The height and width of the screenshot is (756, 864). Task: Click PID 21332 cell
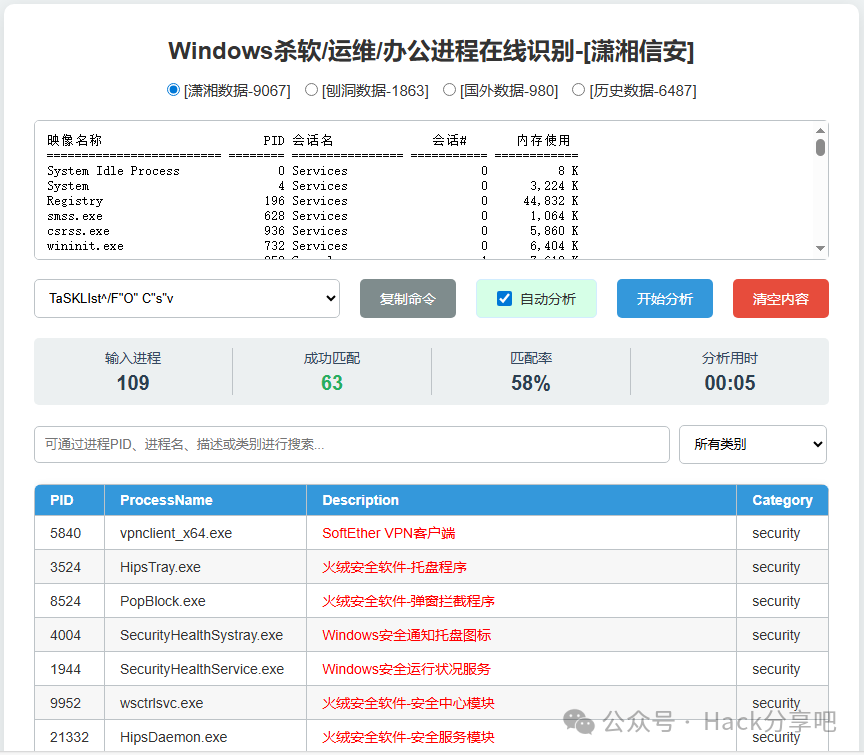(69, 736)
